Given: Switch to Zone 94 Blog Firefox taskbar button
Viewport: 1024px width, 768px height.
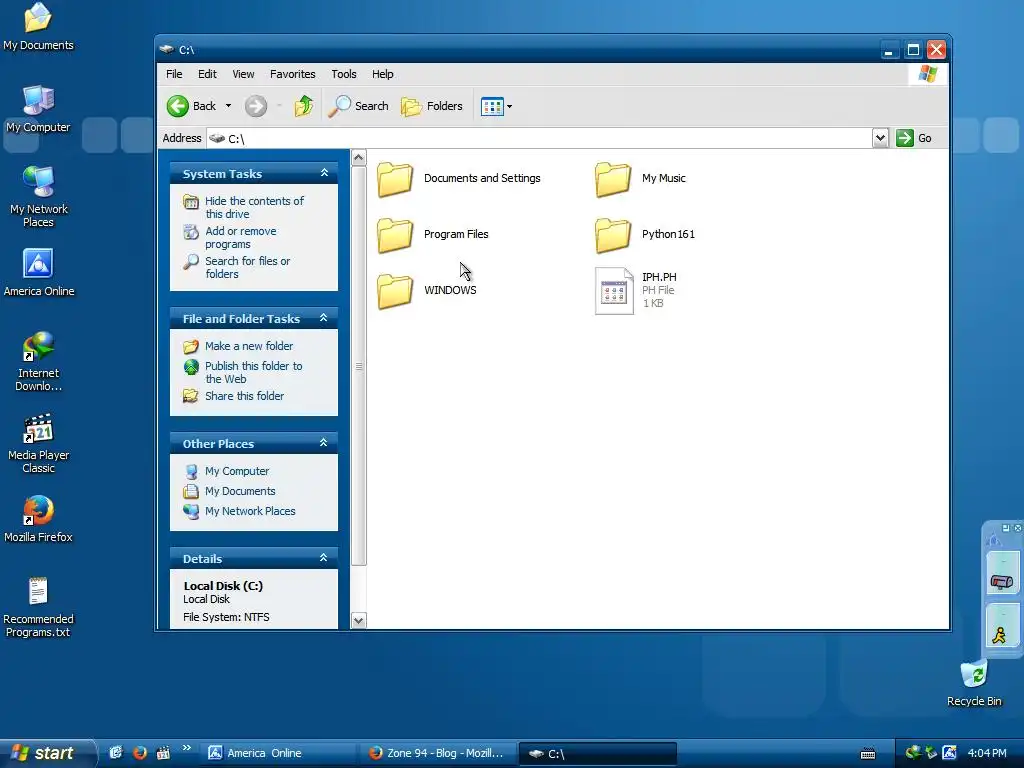Looking at the screenshot, I should point(438,753).
